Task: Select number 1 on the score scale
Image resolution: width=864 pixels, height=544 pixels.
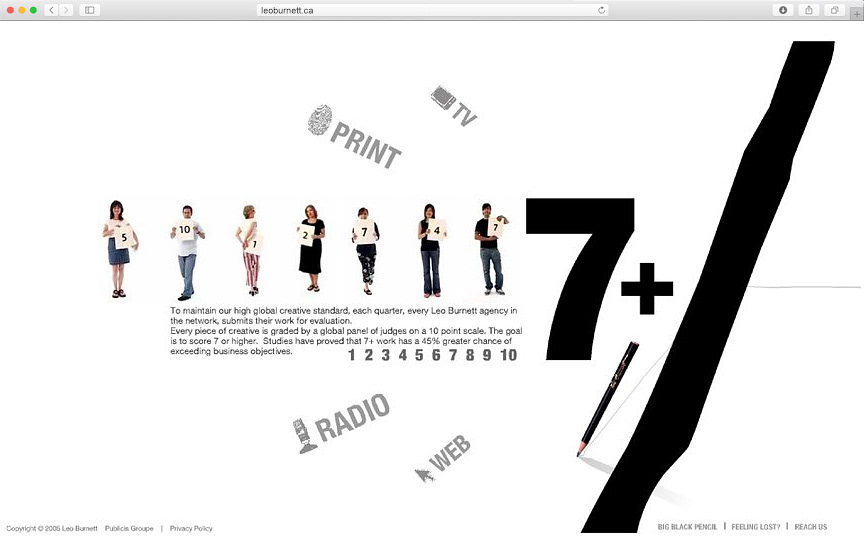Action: click(352, 355)
